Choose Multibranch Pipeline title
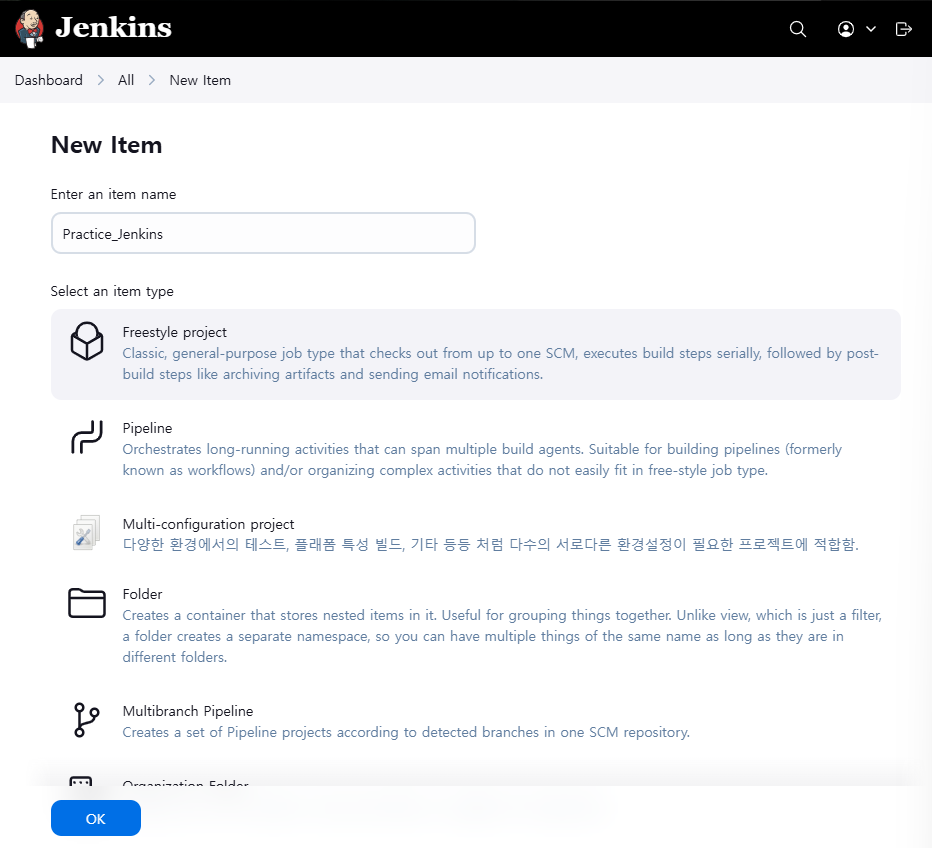932x848 pixels. point(188,711)
